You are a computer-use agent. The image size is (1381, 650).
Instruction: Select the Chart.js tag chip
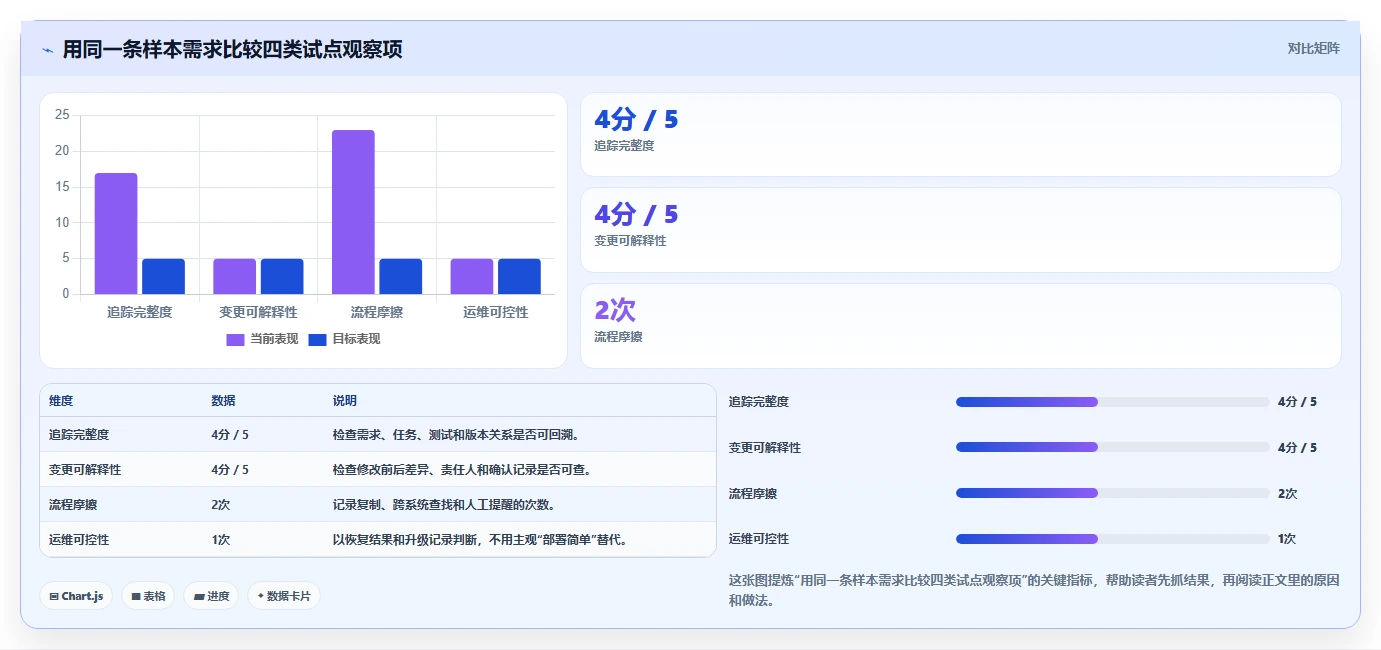pyautogui.click(x=77, y=596)
